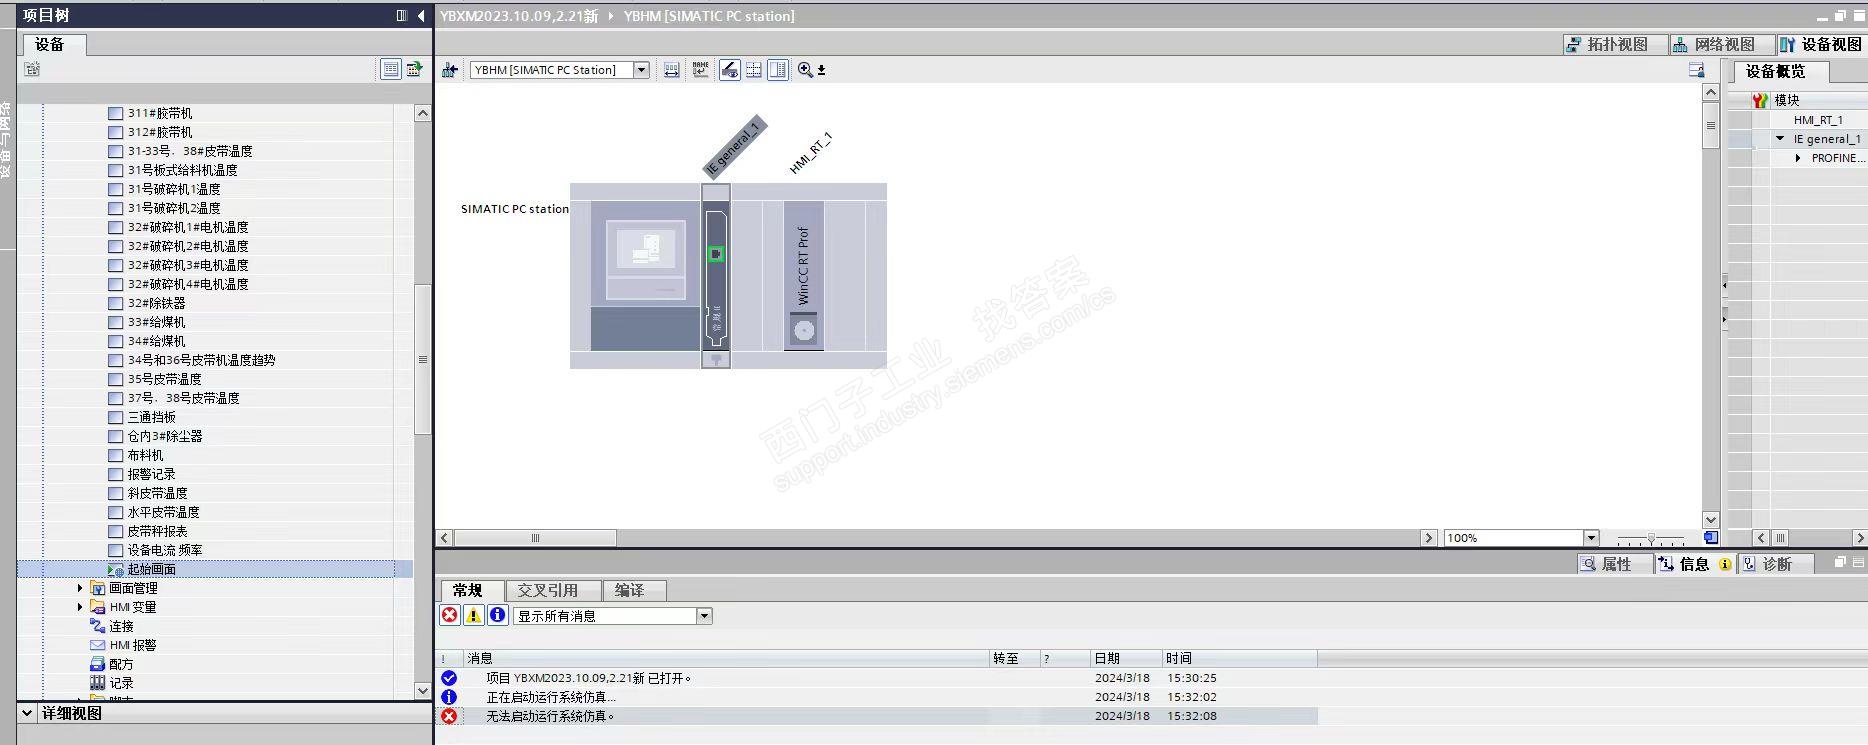Image resolution: width=1868 pixels, height=745 pixels.
Task: Click the overview navigation icon beside zoom slider
Action: [x=1711, y=538]
